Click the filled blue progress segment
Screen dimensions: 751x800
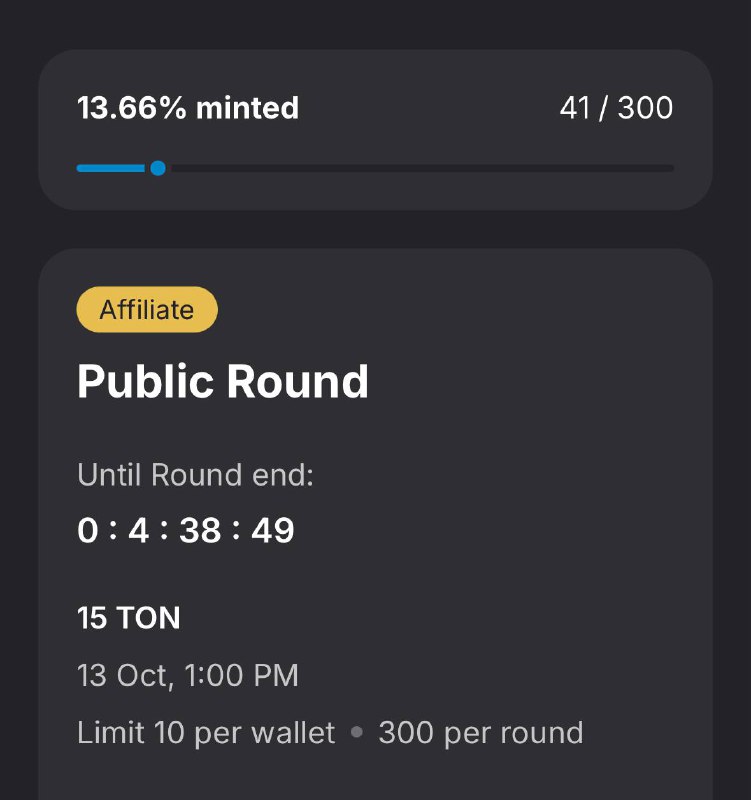click(110, 168)
